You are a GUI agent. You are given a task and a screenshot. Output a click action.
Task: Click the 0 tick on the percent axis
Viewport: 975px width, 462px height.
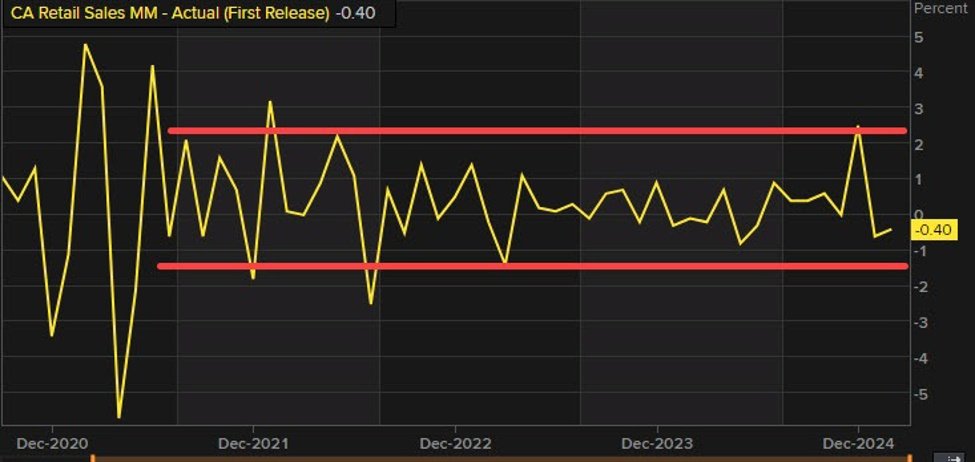[918, 215]
